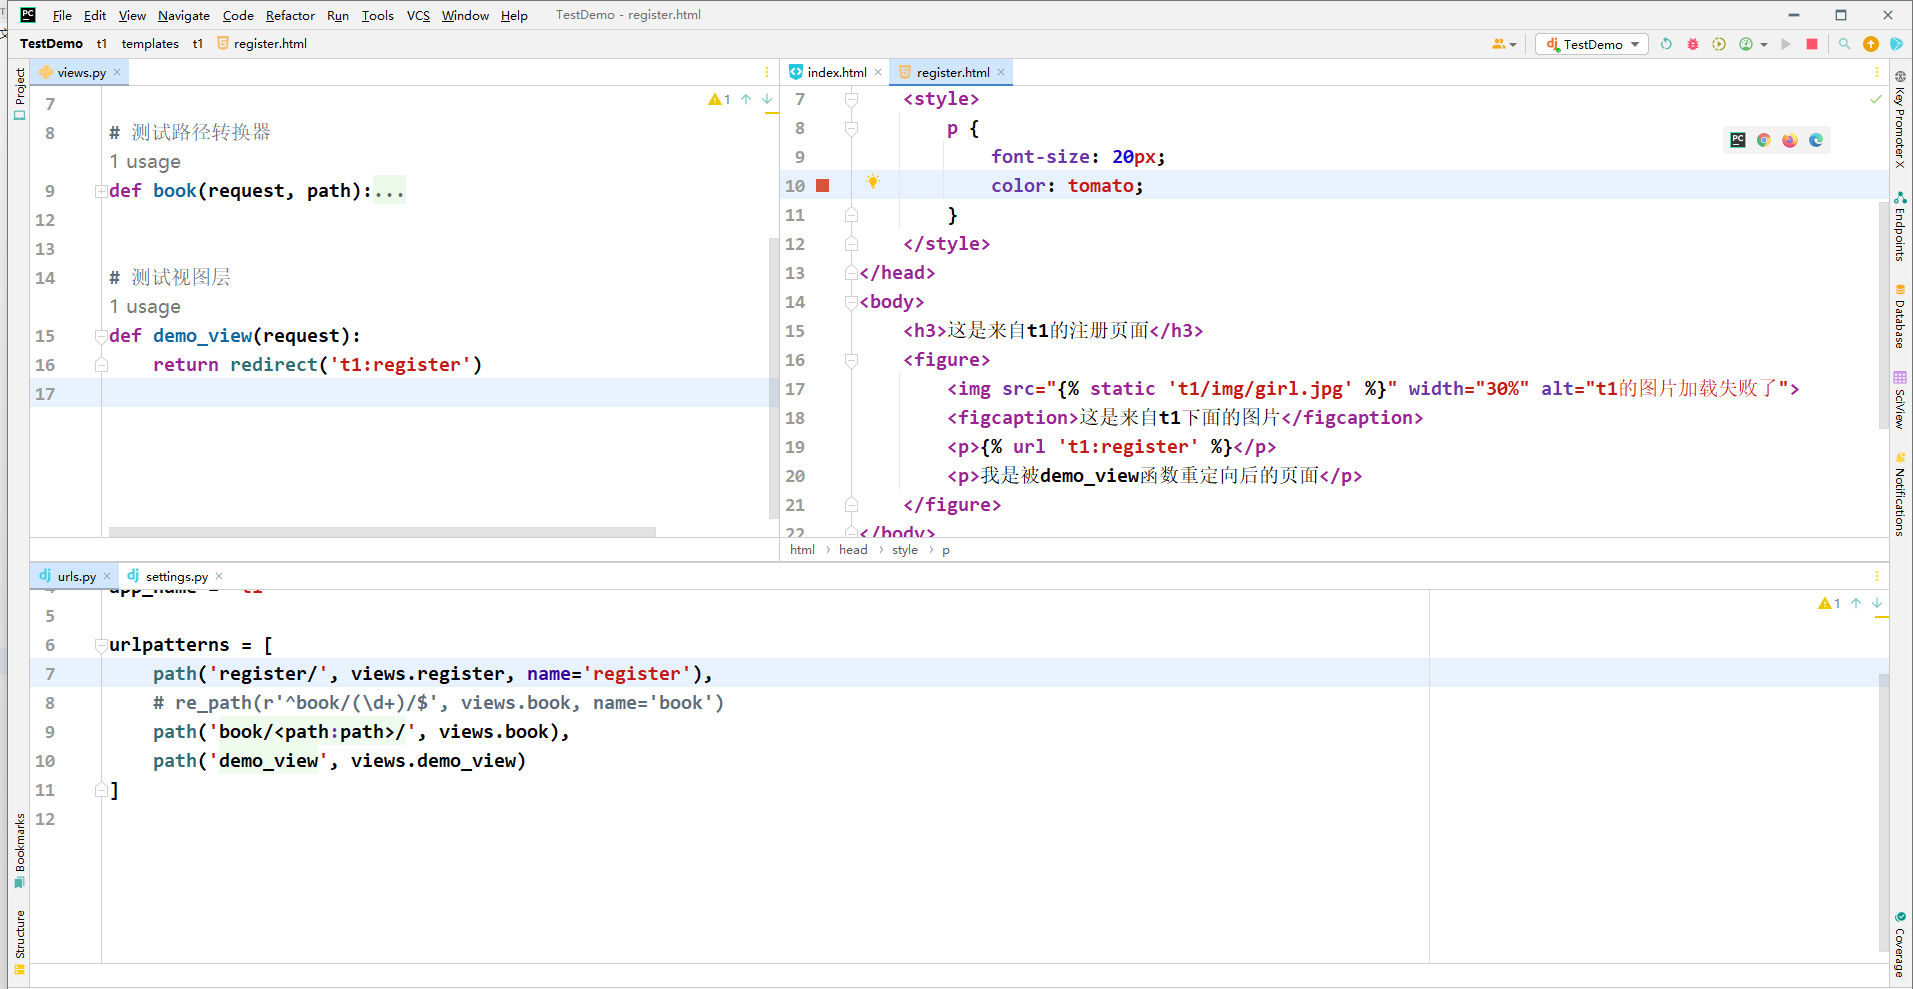Open the Database tool window
This screenshot has height=989, width=1913.
tap(1900, 317)
